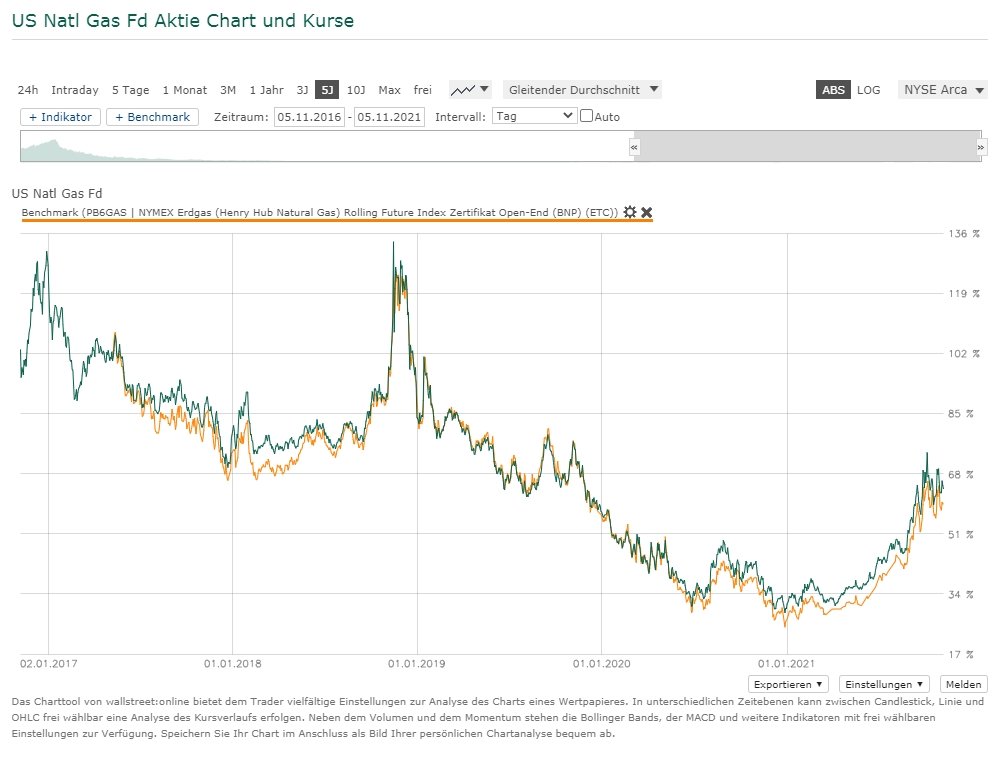Click the start date field 05.11.2016
The width and height of the screenshot is (1004, 774).
tap(310, 117)
